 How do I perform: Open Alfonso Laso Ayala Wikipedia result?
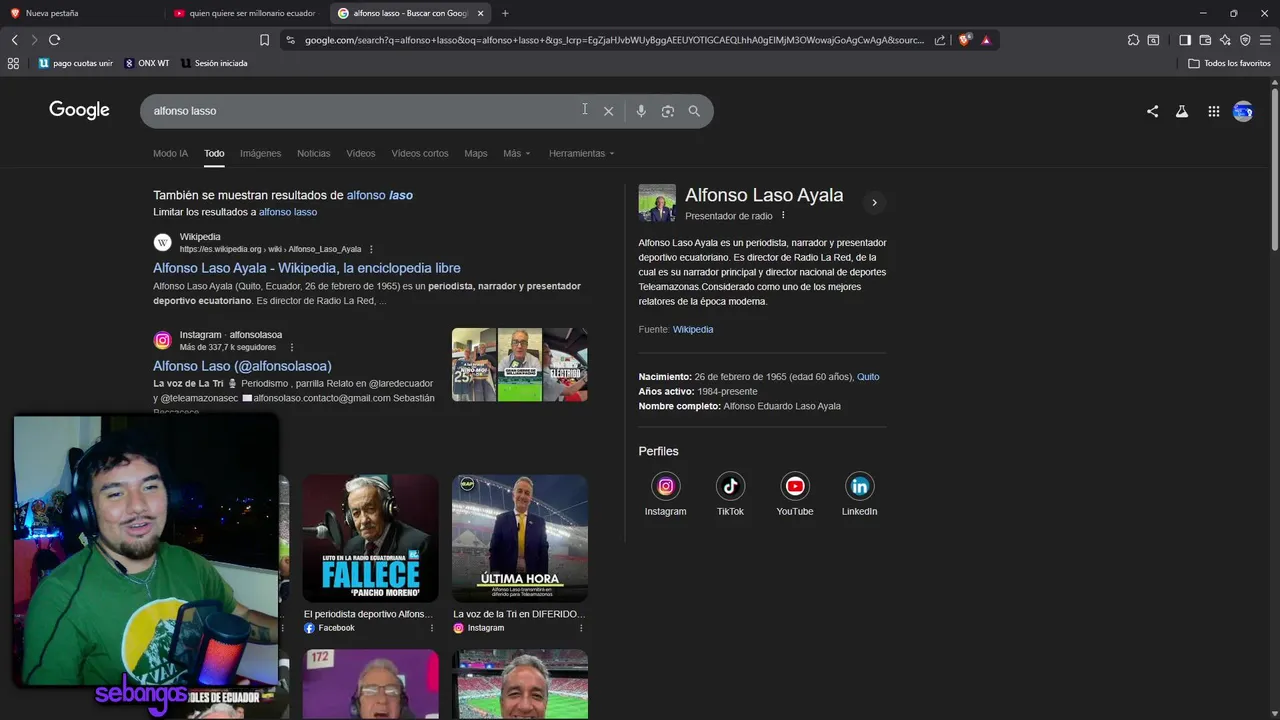point(307,268)
